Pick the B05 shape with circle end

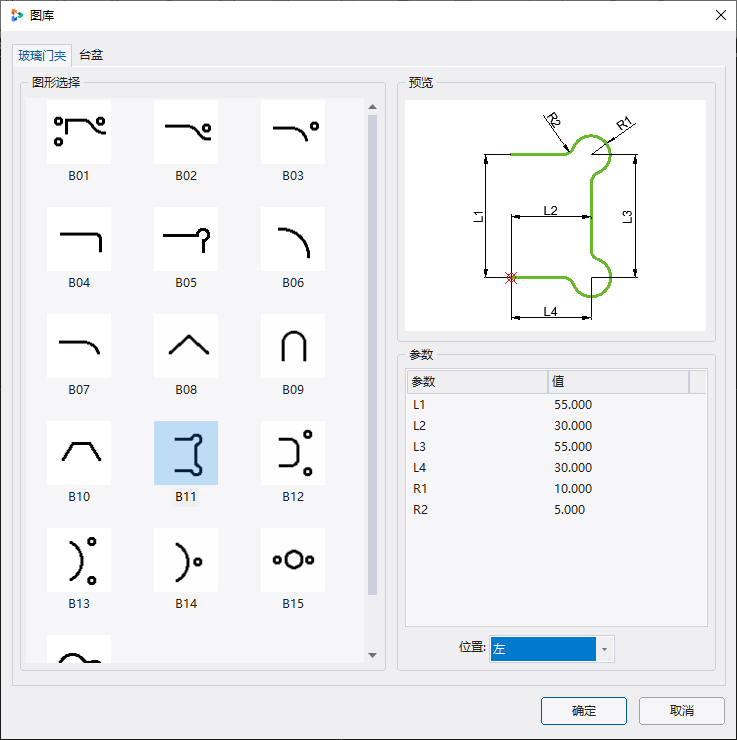pyautogui.click(x=186, y=239)
